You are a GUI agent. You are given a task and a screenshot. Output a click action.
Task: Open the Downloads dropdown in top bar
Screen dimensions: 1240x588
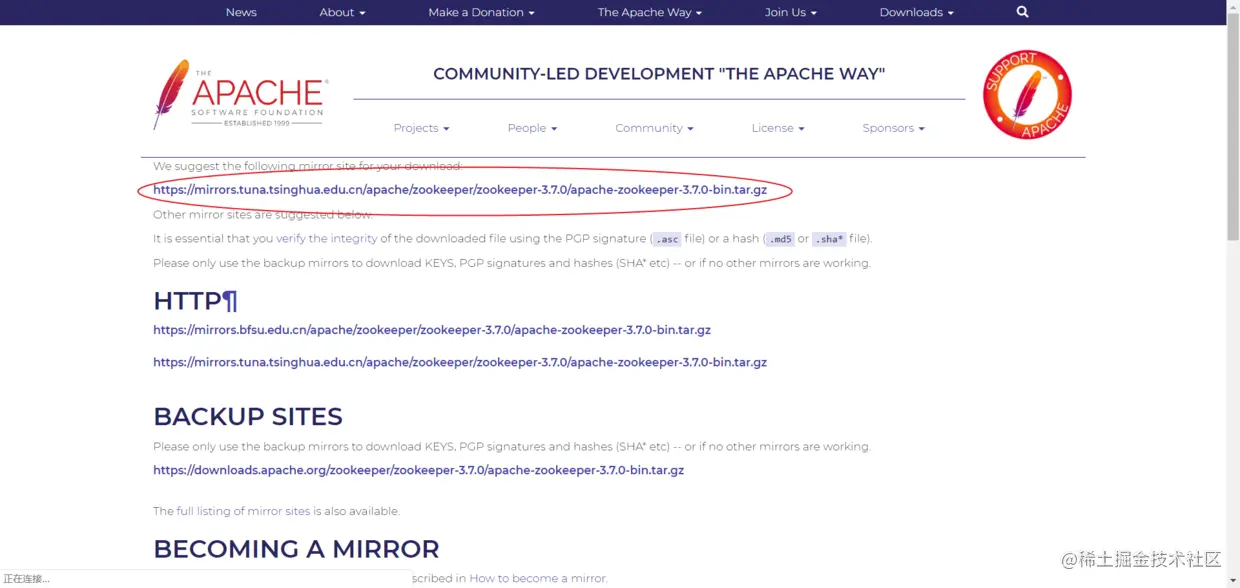(917, 12)
